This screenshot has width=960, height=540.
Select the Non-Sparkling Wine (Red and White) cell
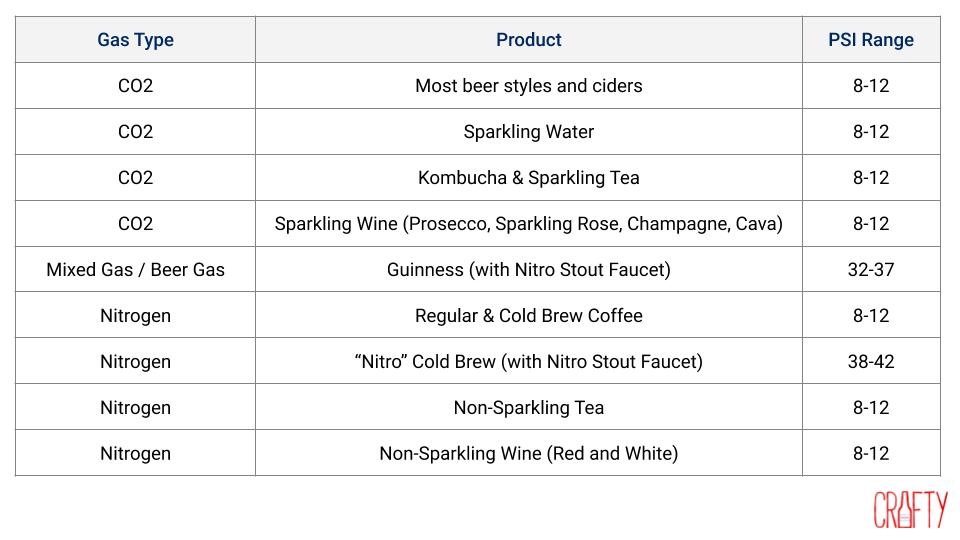click(x=528, y=454)
